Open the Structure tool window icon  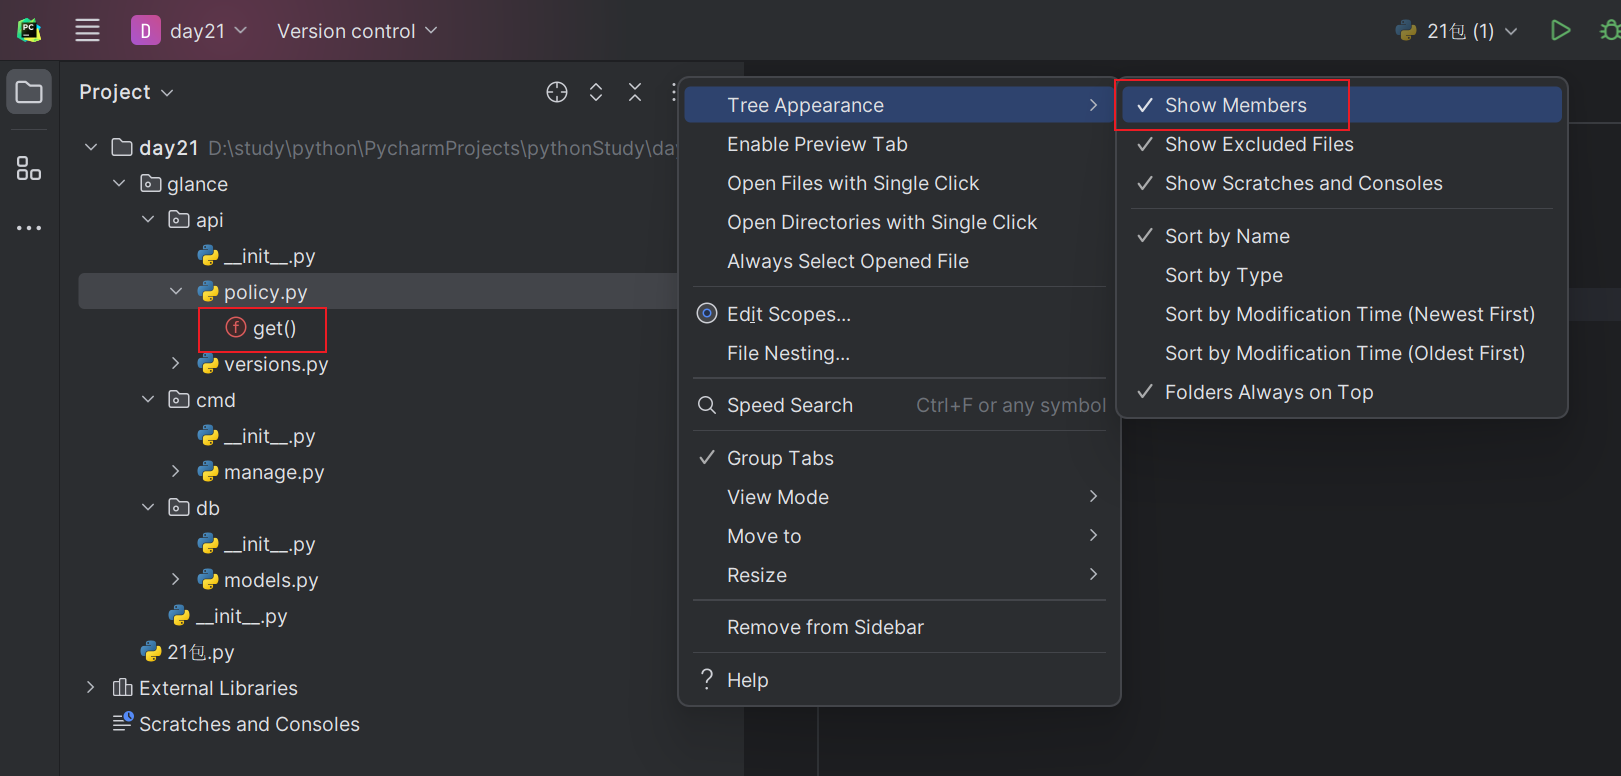click(x=29, y=168)
